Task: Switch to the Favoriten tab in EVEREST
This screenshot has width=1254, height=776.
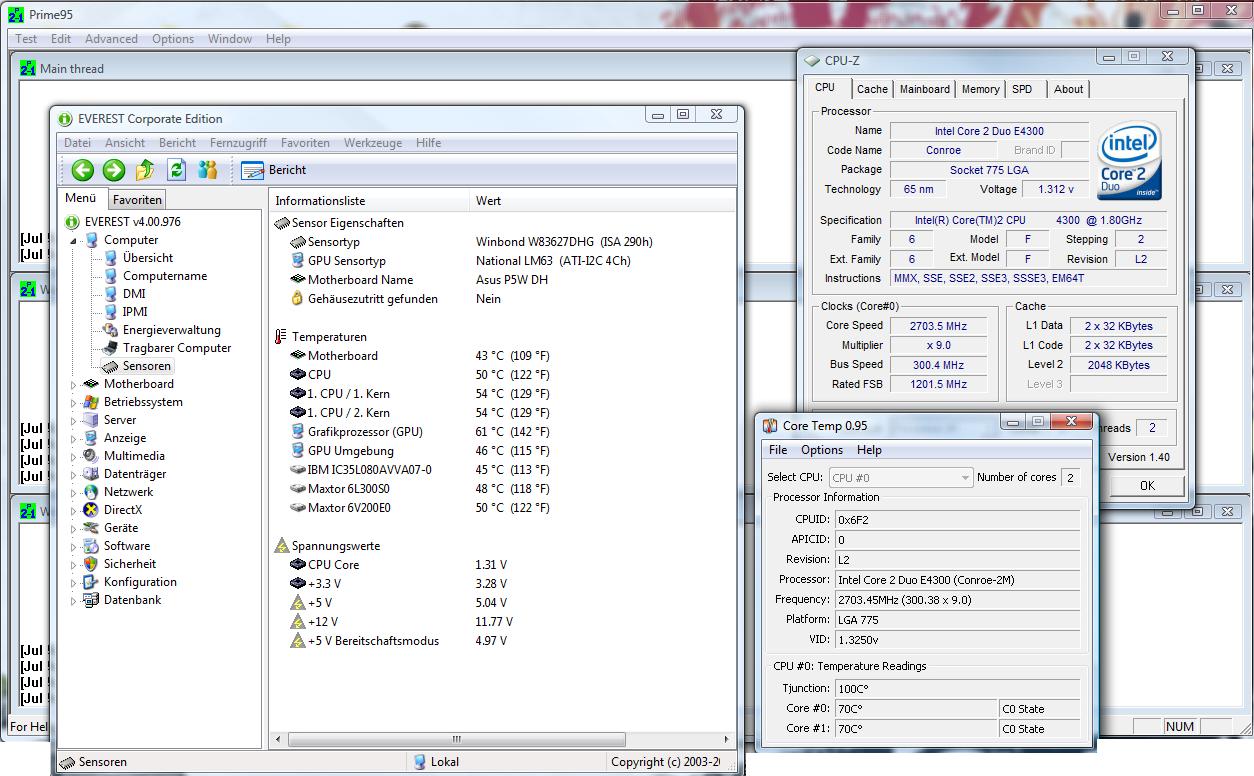Action: 137,200
